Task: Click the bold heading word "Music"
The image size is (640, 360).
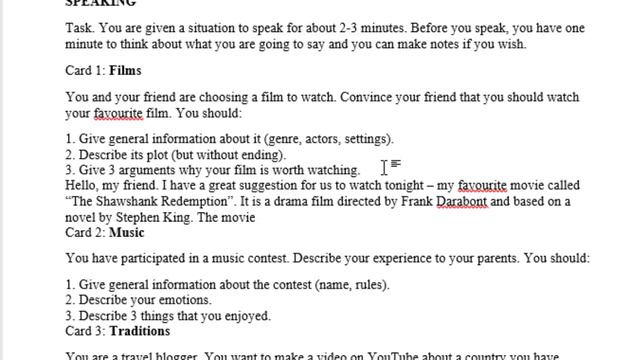Action: (x=127, y=233)
